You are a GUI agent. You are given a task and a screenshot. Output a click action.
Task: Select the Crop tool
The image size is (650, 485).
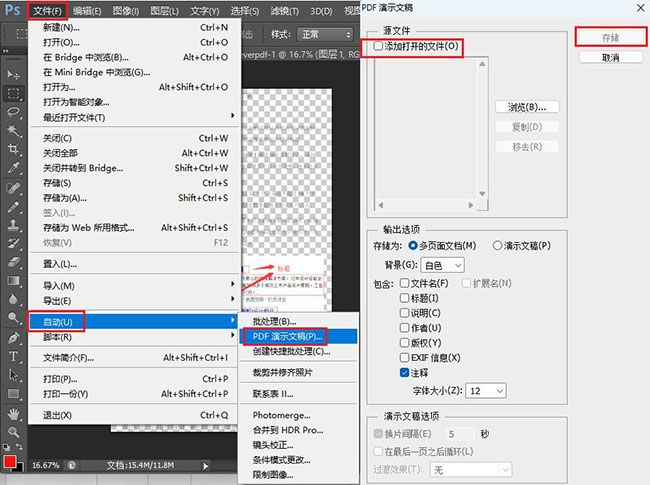pos(13,149)
